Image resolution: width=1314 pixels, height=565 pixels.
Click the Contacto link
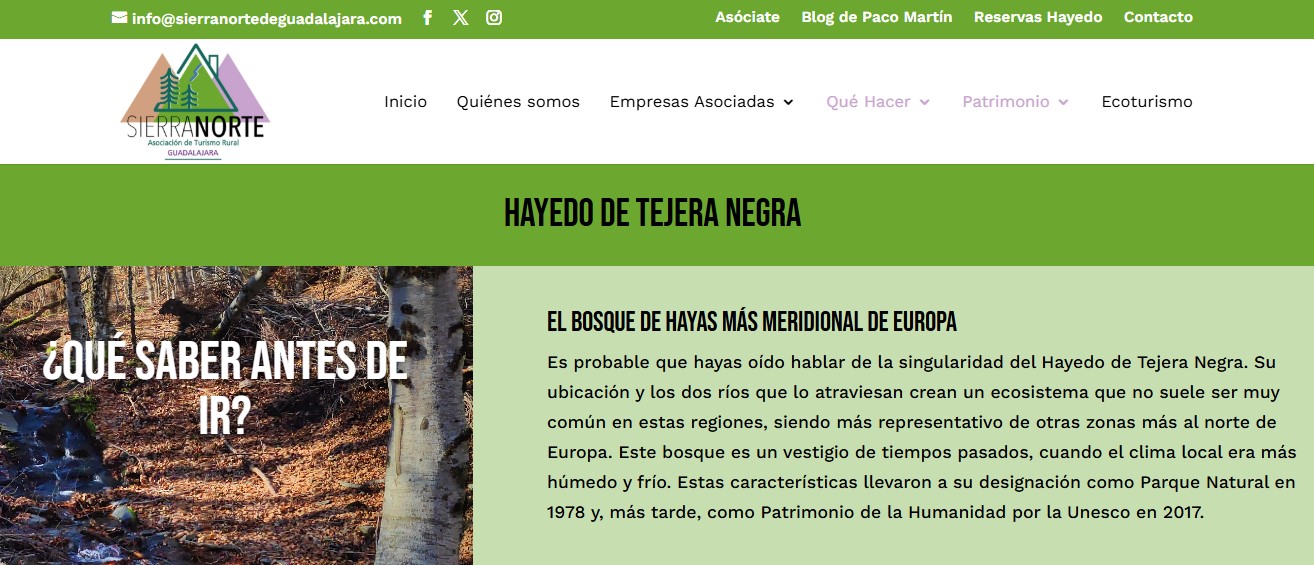(1158, 17)
